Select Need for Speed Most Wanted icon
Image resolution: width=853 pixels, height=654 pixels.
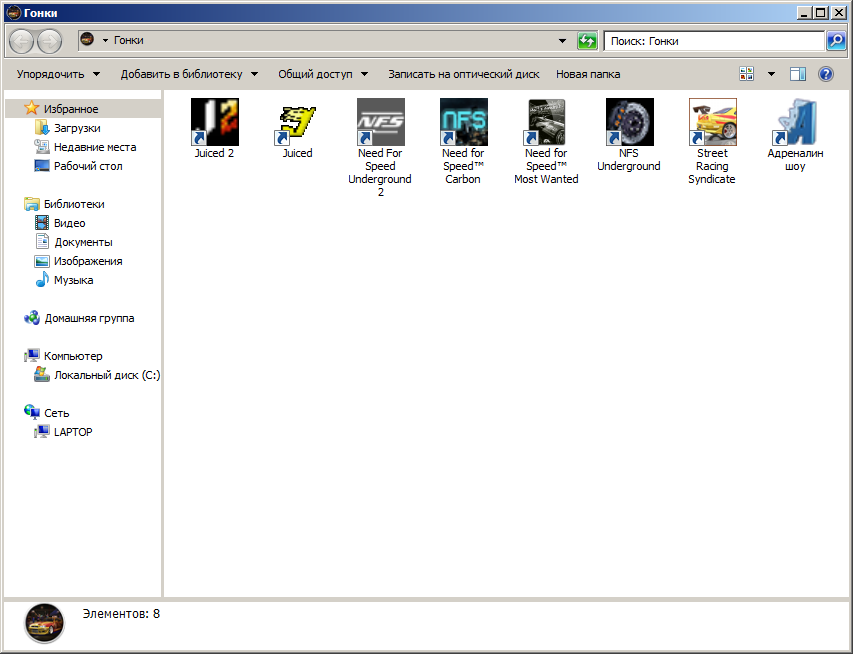click(x=546, y=122)
